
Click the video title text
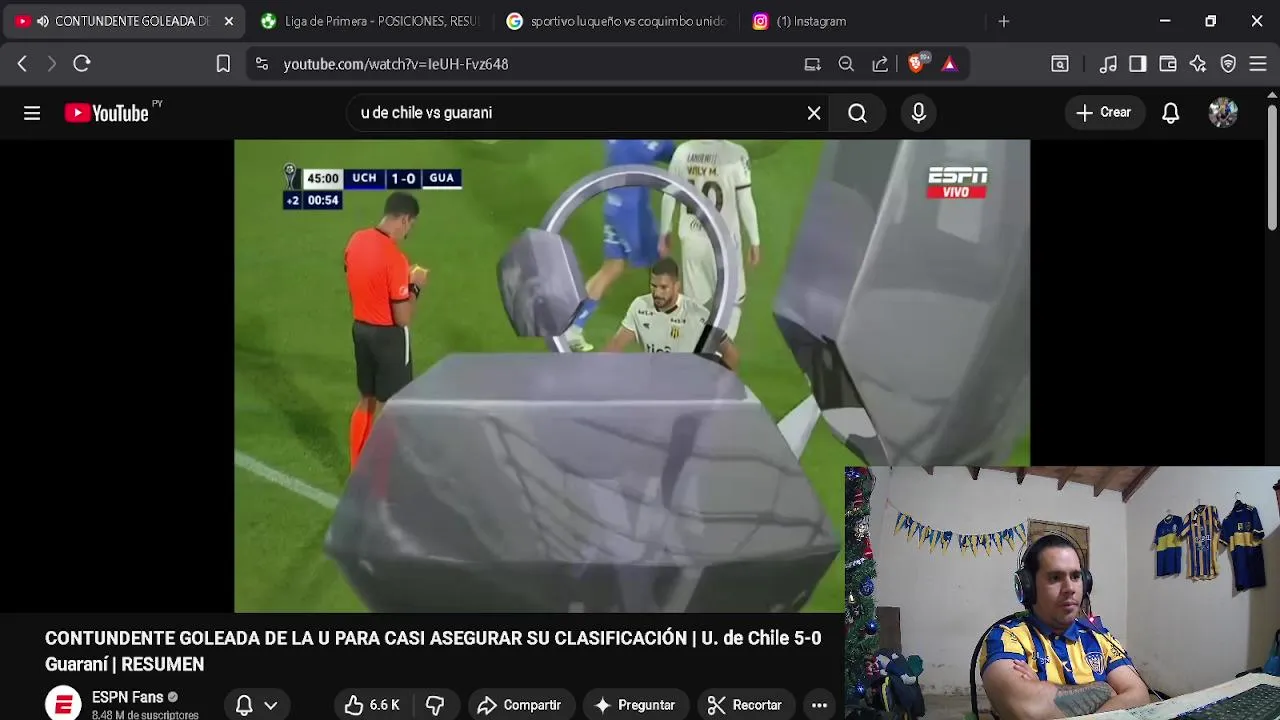tap(433, 651)
